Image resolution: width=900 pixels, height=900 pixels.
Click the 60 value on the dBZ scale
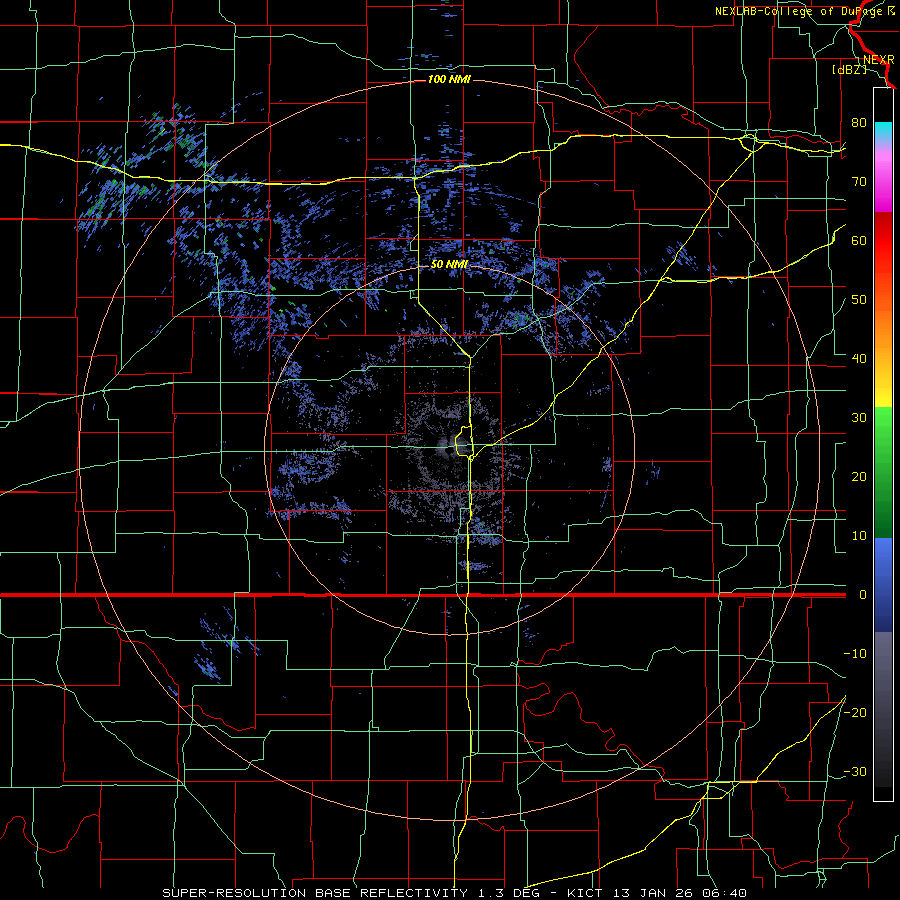click(859, 240)
